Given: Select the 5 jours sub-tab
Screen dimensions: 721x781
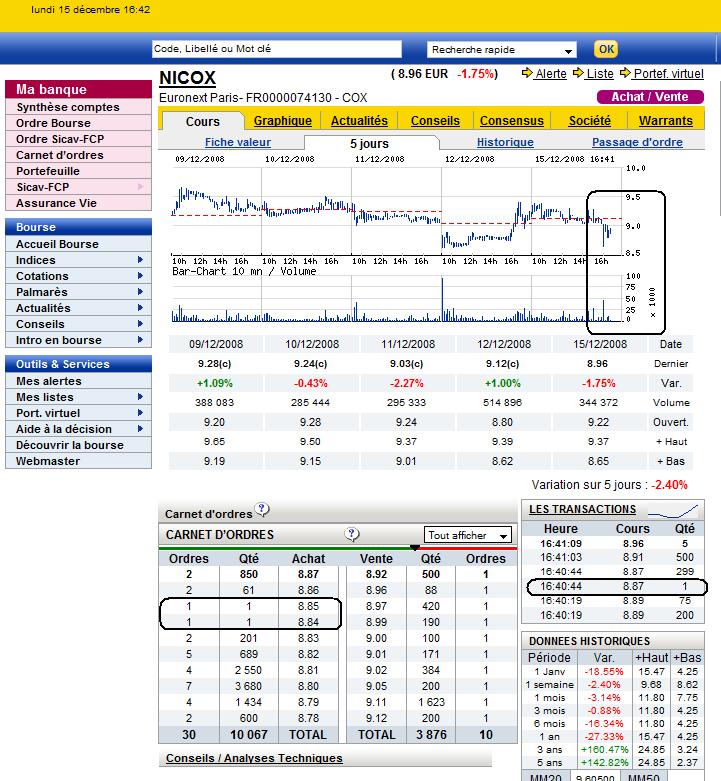Looking at the screenshot, I should tap(369, 143).
